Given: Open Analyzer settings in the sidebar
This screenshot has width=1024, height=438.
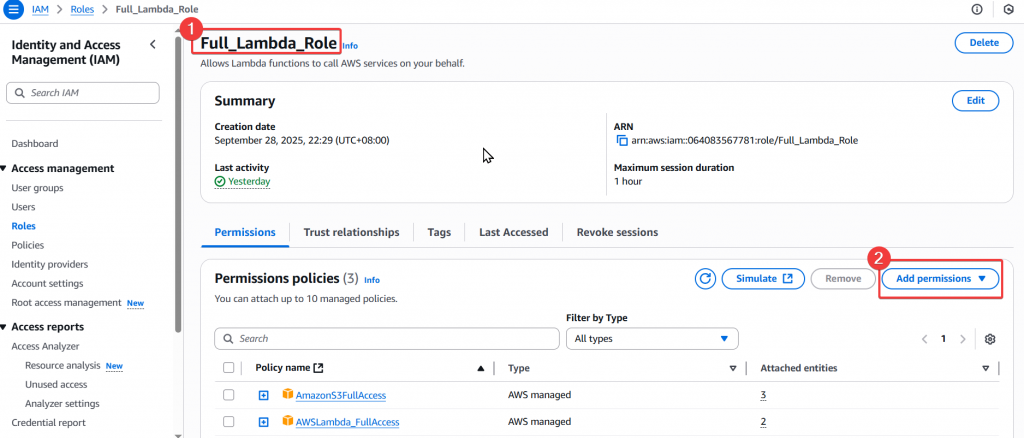Looking at the screenshot, I should coord(62,404).
